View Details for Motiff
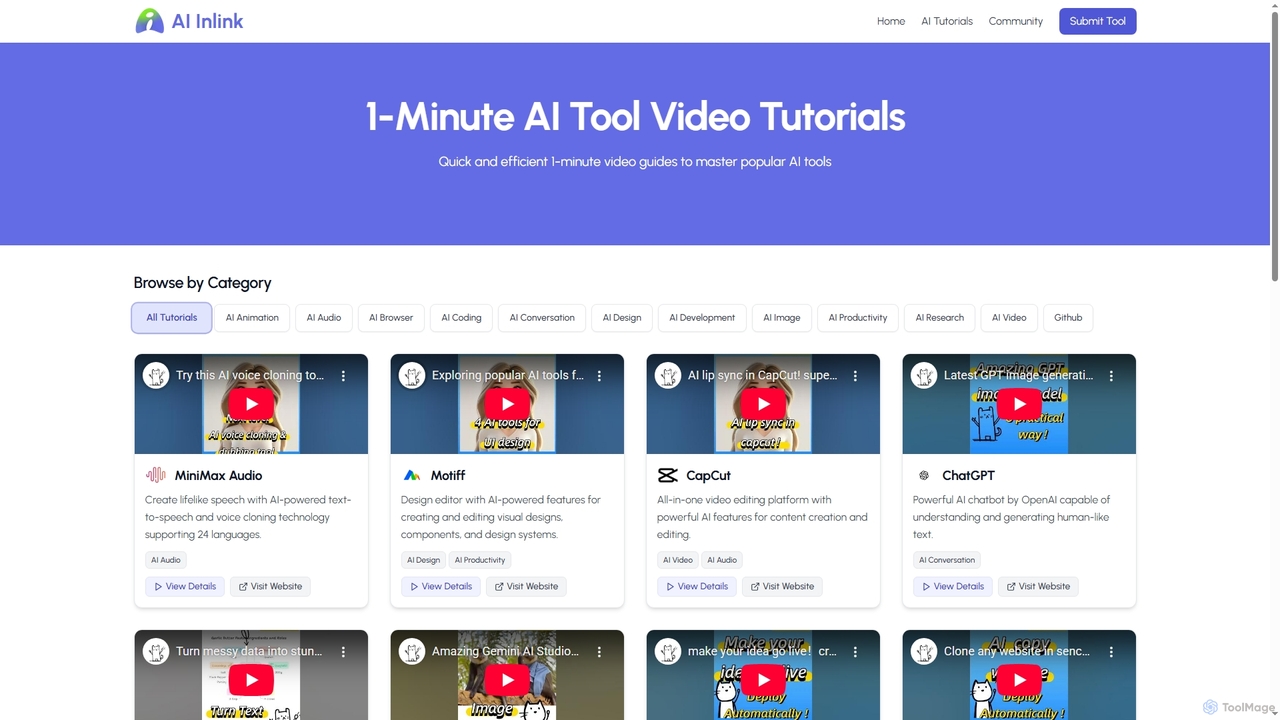This screenshot has height=720, width=1280. pos(441,587)
